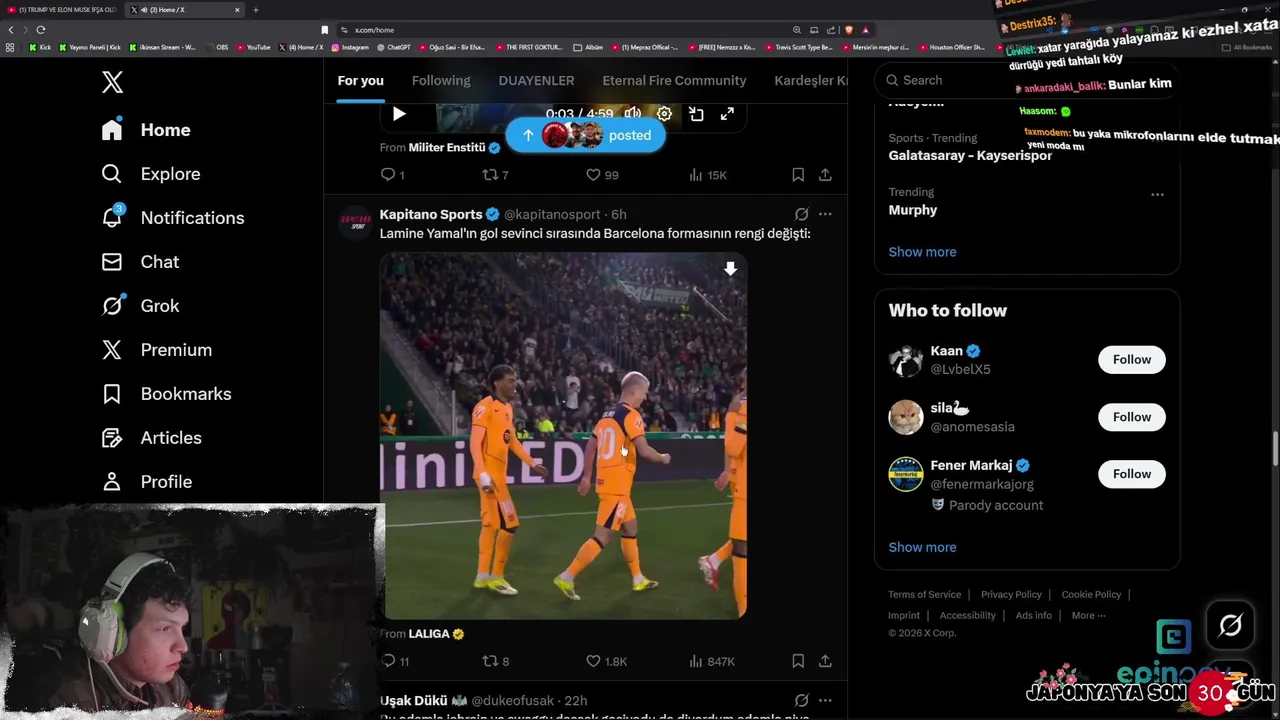Open the Terms of Service link
1280x720 pixels.
924,594
